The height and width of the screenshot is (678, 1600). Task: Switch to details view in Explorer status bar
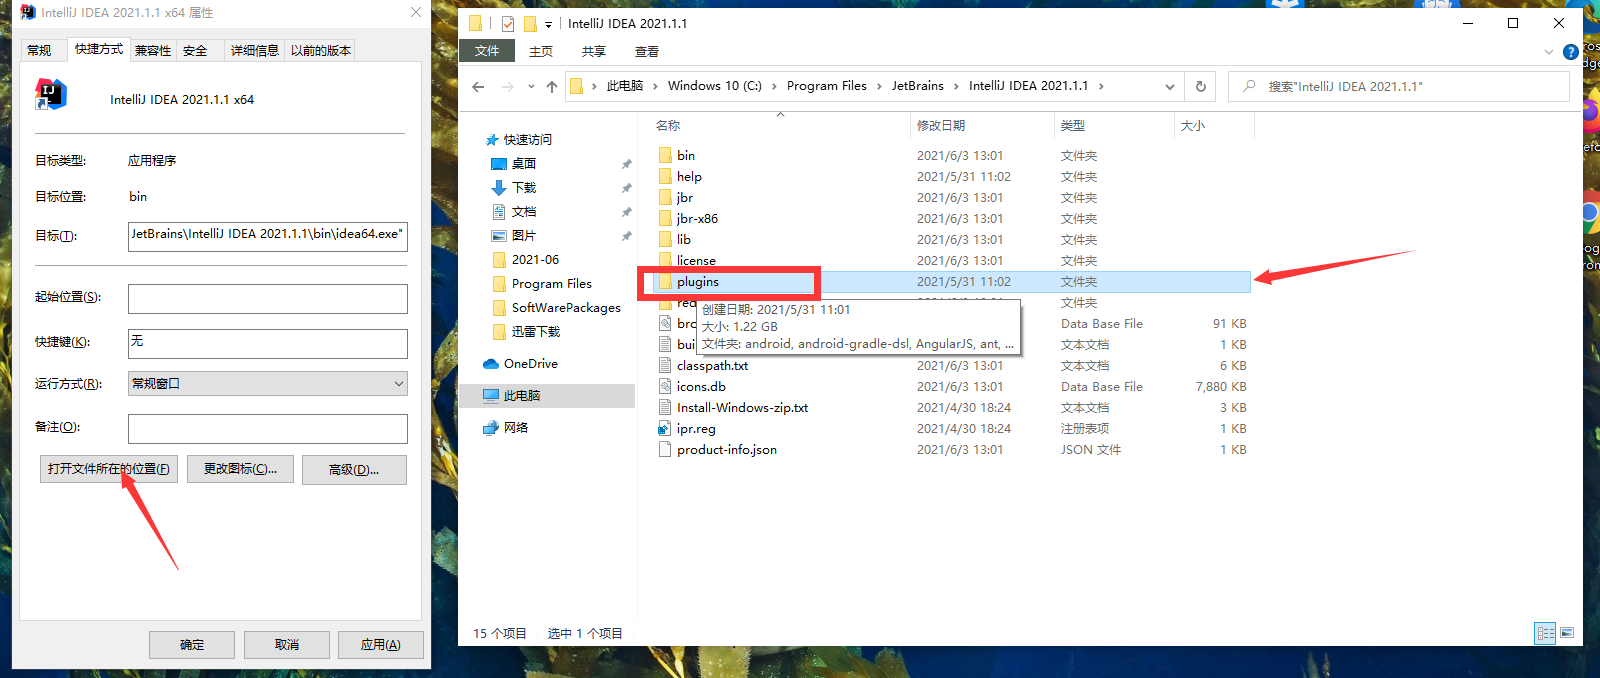click(x=1545, y=633)
